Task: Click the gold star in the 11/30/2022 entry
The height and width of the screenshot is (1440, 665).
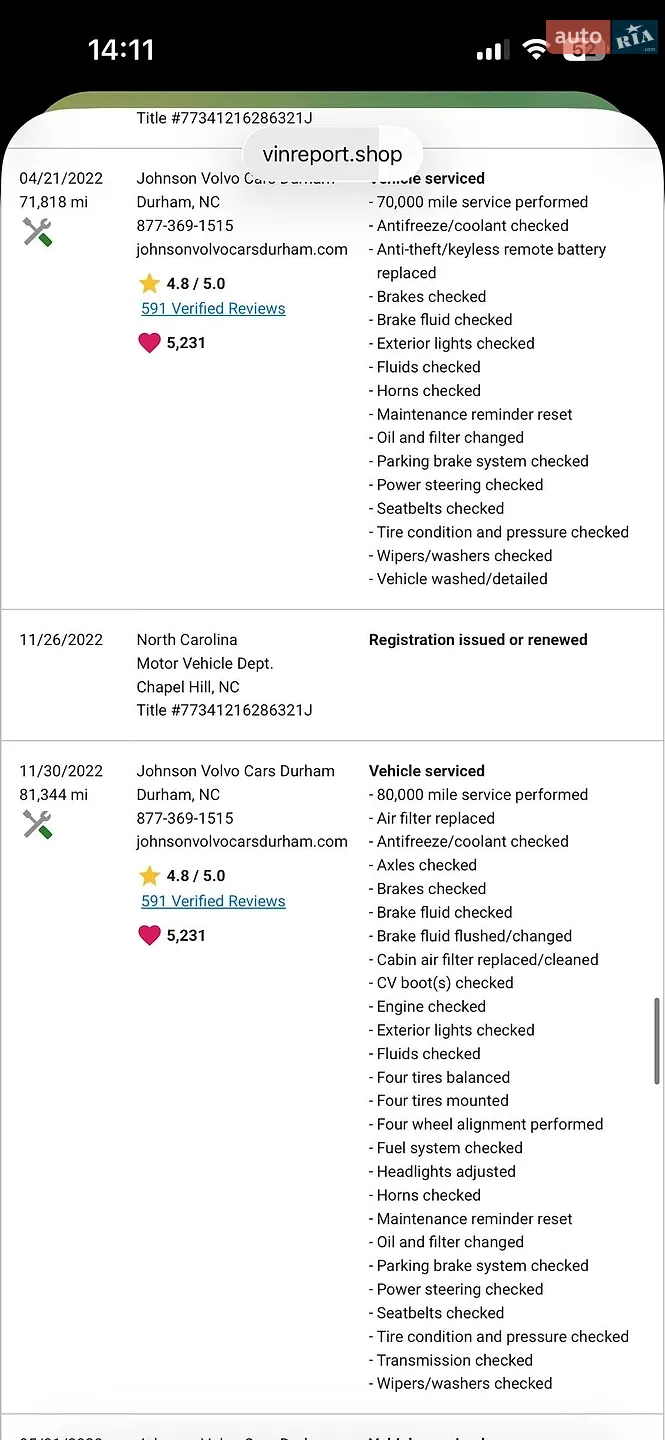Action: click(x=149, y=876)
